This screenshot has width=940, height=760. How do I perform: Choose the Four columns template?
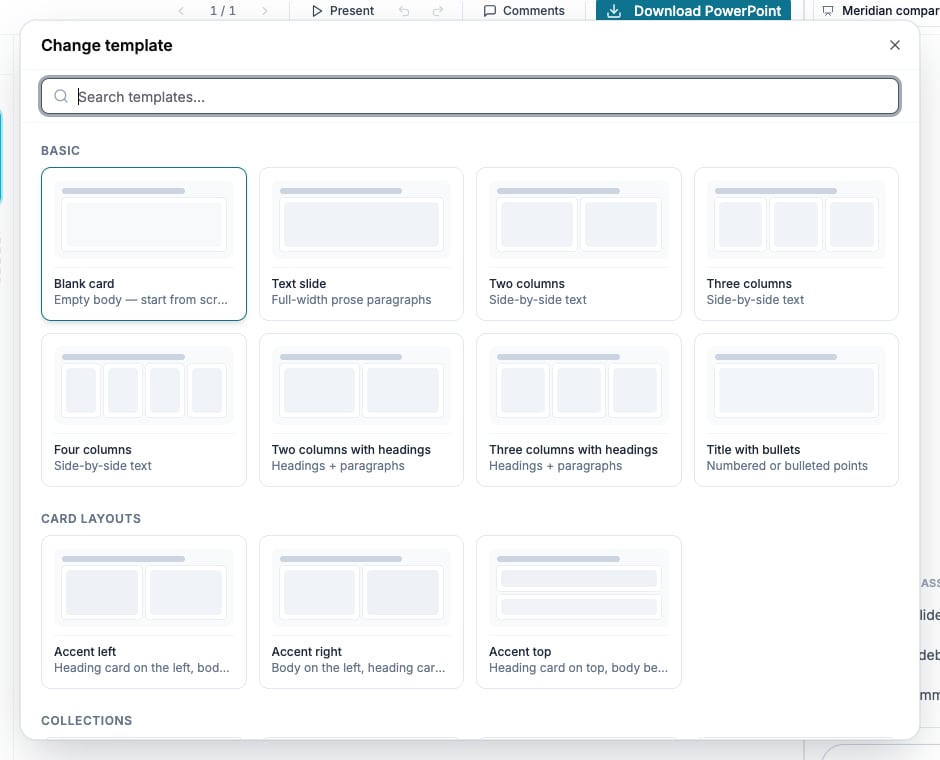click(x=144, y=410)
